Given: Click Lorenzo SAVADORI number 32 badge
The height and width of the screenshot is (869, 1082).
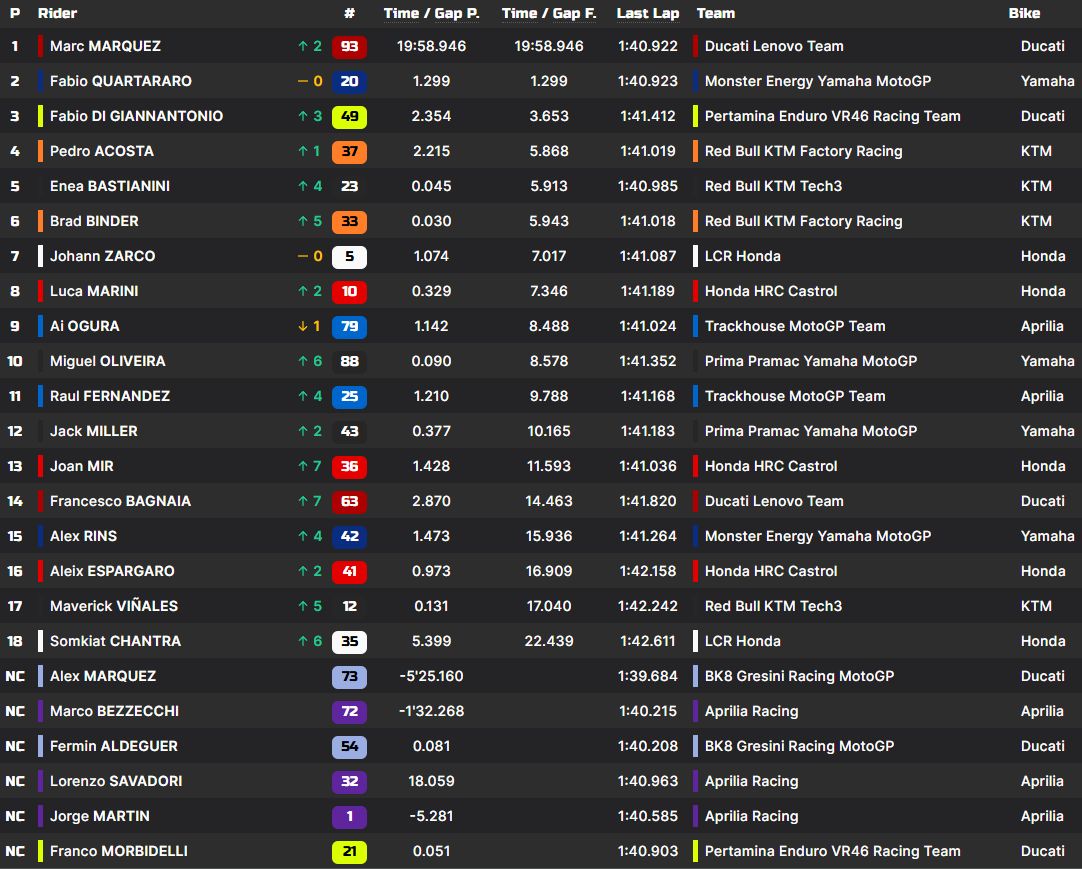Looking at the screenshot, I should pyautogui.click(x=349, y=781).
